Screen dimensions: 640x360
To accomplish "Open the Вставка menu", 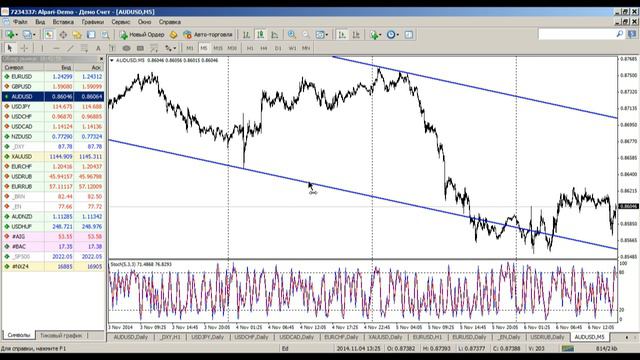I will point(63,22).
